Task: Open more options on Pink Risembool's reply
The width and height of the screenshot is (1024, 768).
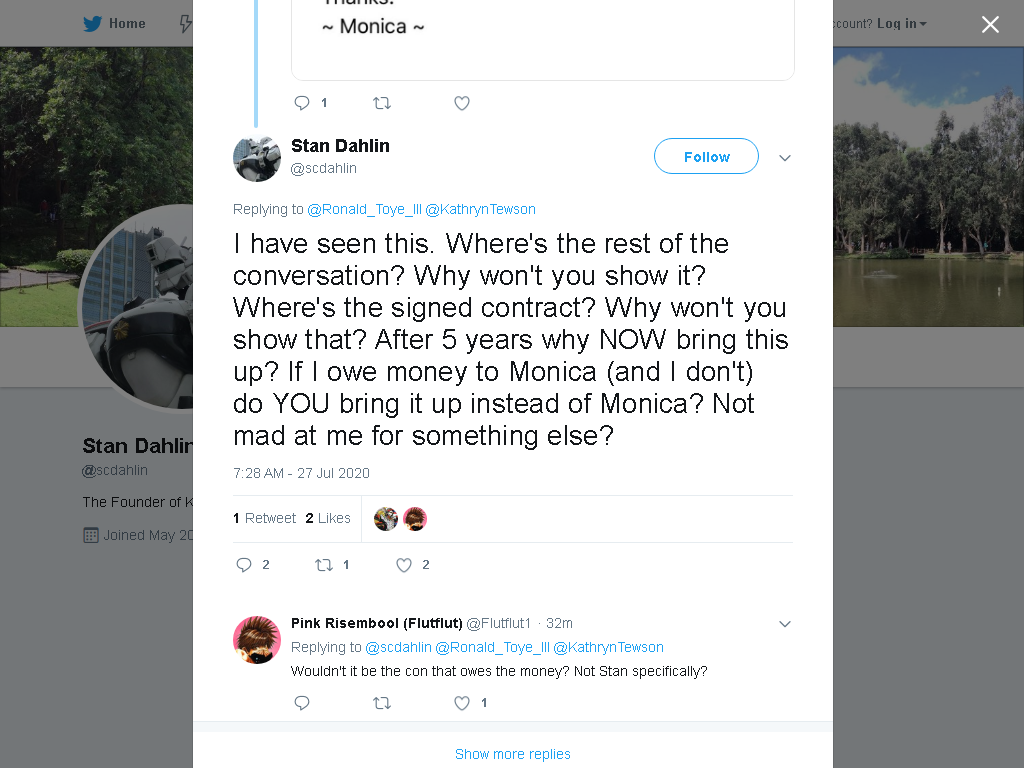Action: [x=785, y=624]
